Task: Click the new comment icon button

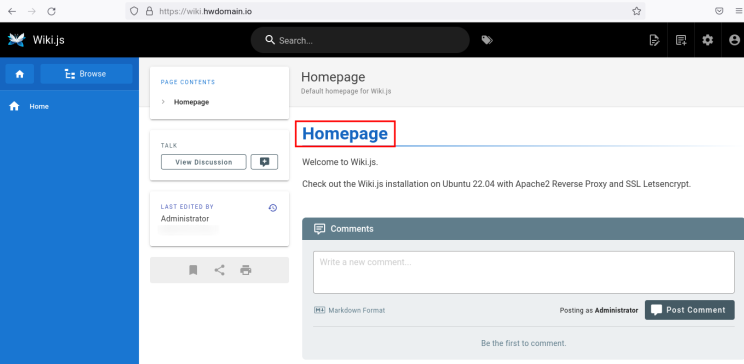Action: 264,162
